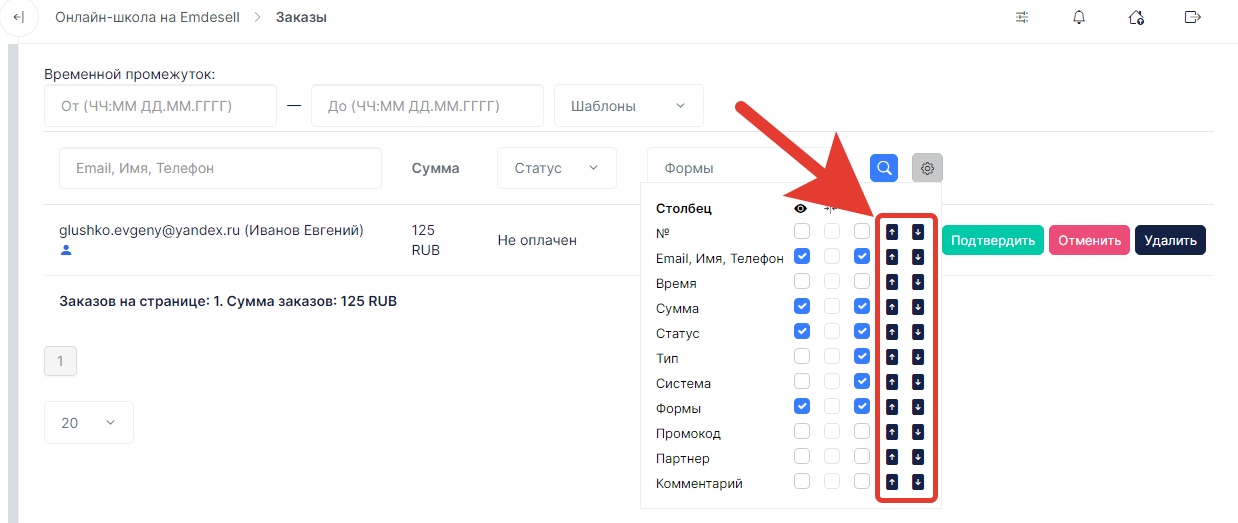1238x523 pixels.
Task: Move the Время column down
Action: click(918, 282)
